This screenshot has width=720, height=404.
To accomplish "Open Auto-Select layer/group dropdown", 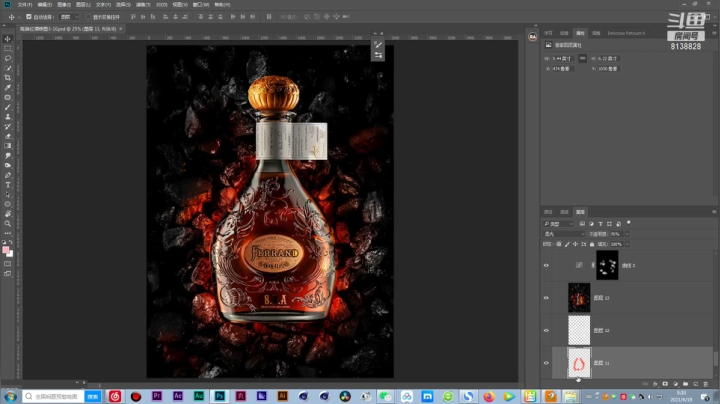I will coord(70,17).
